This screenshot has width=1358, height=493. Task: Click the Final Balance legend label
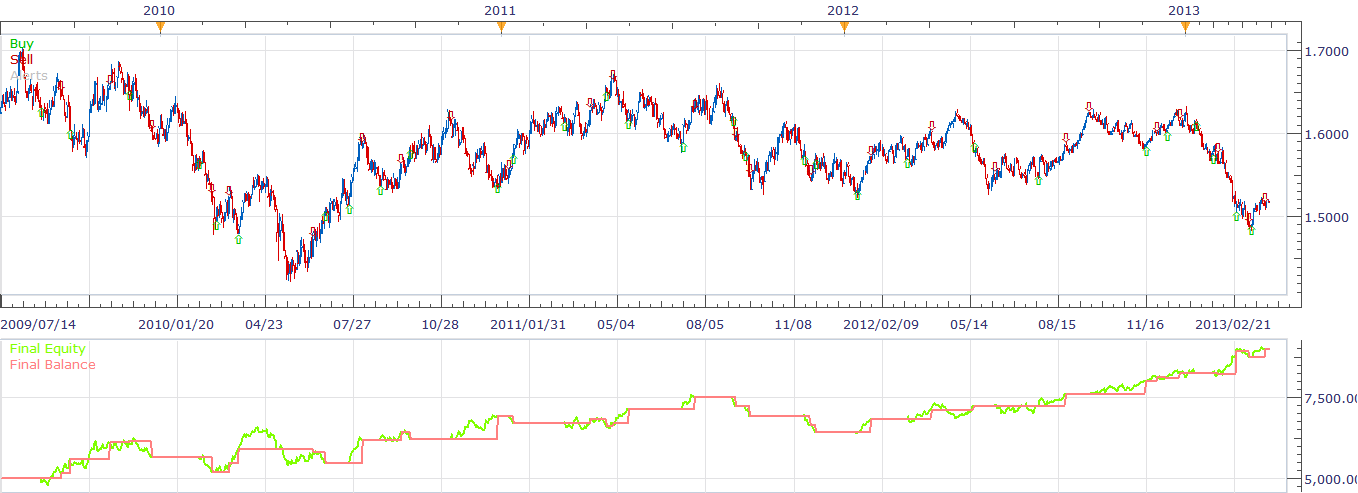52,365
